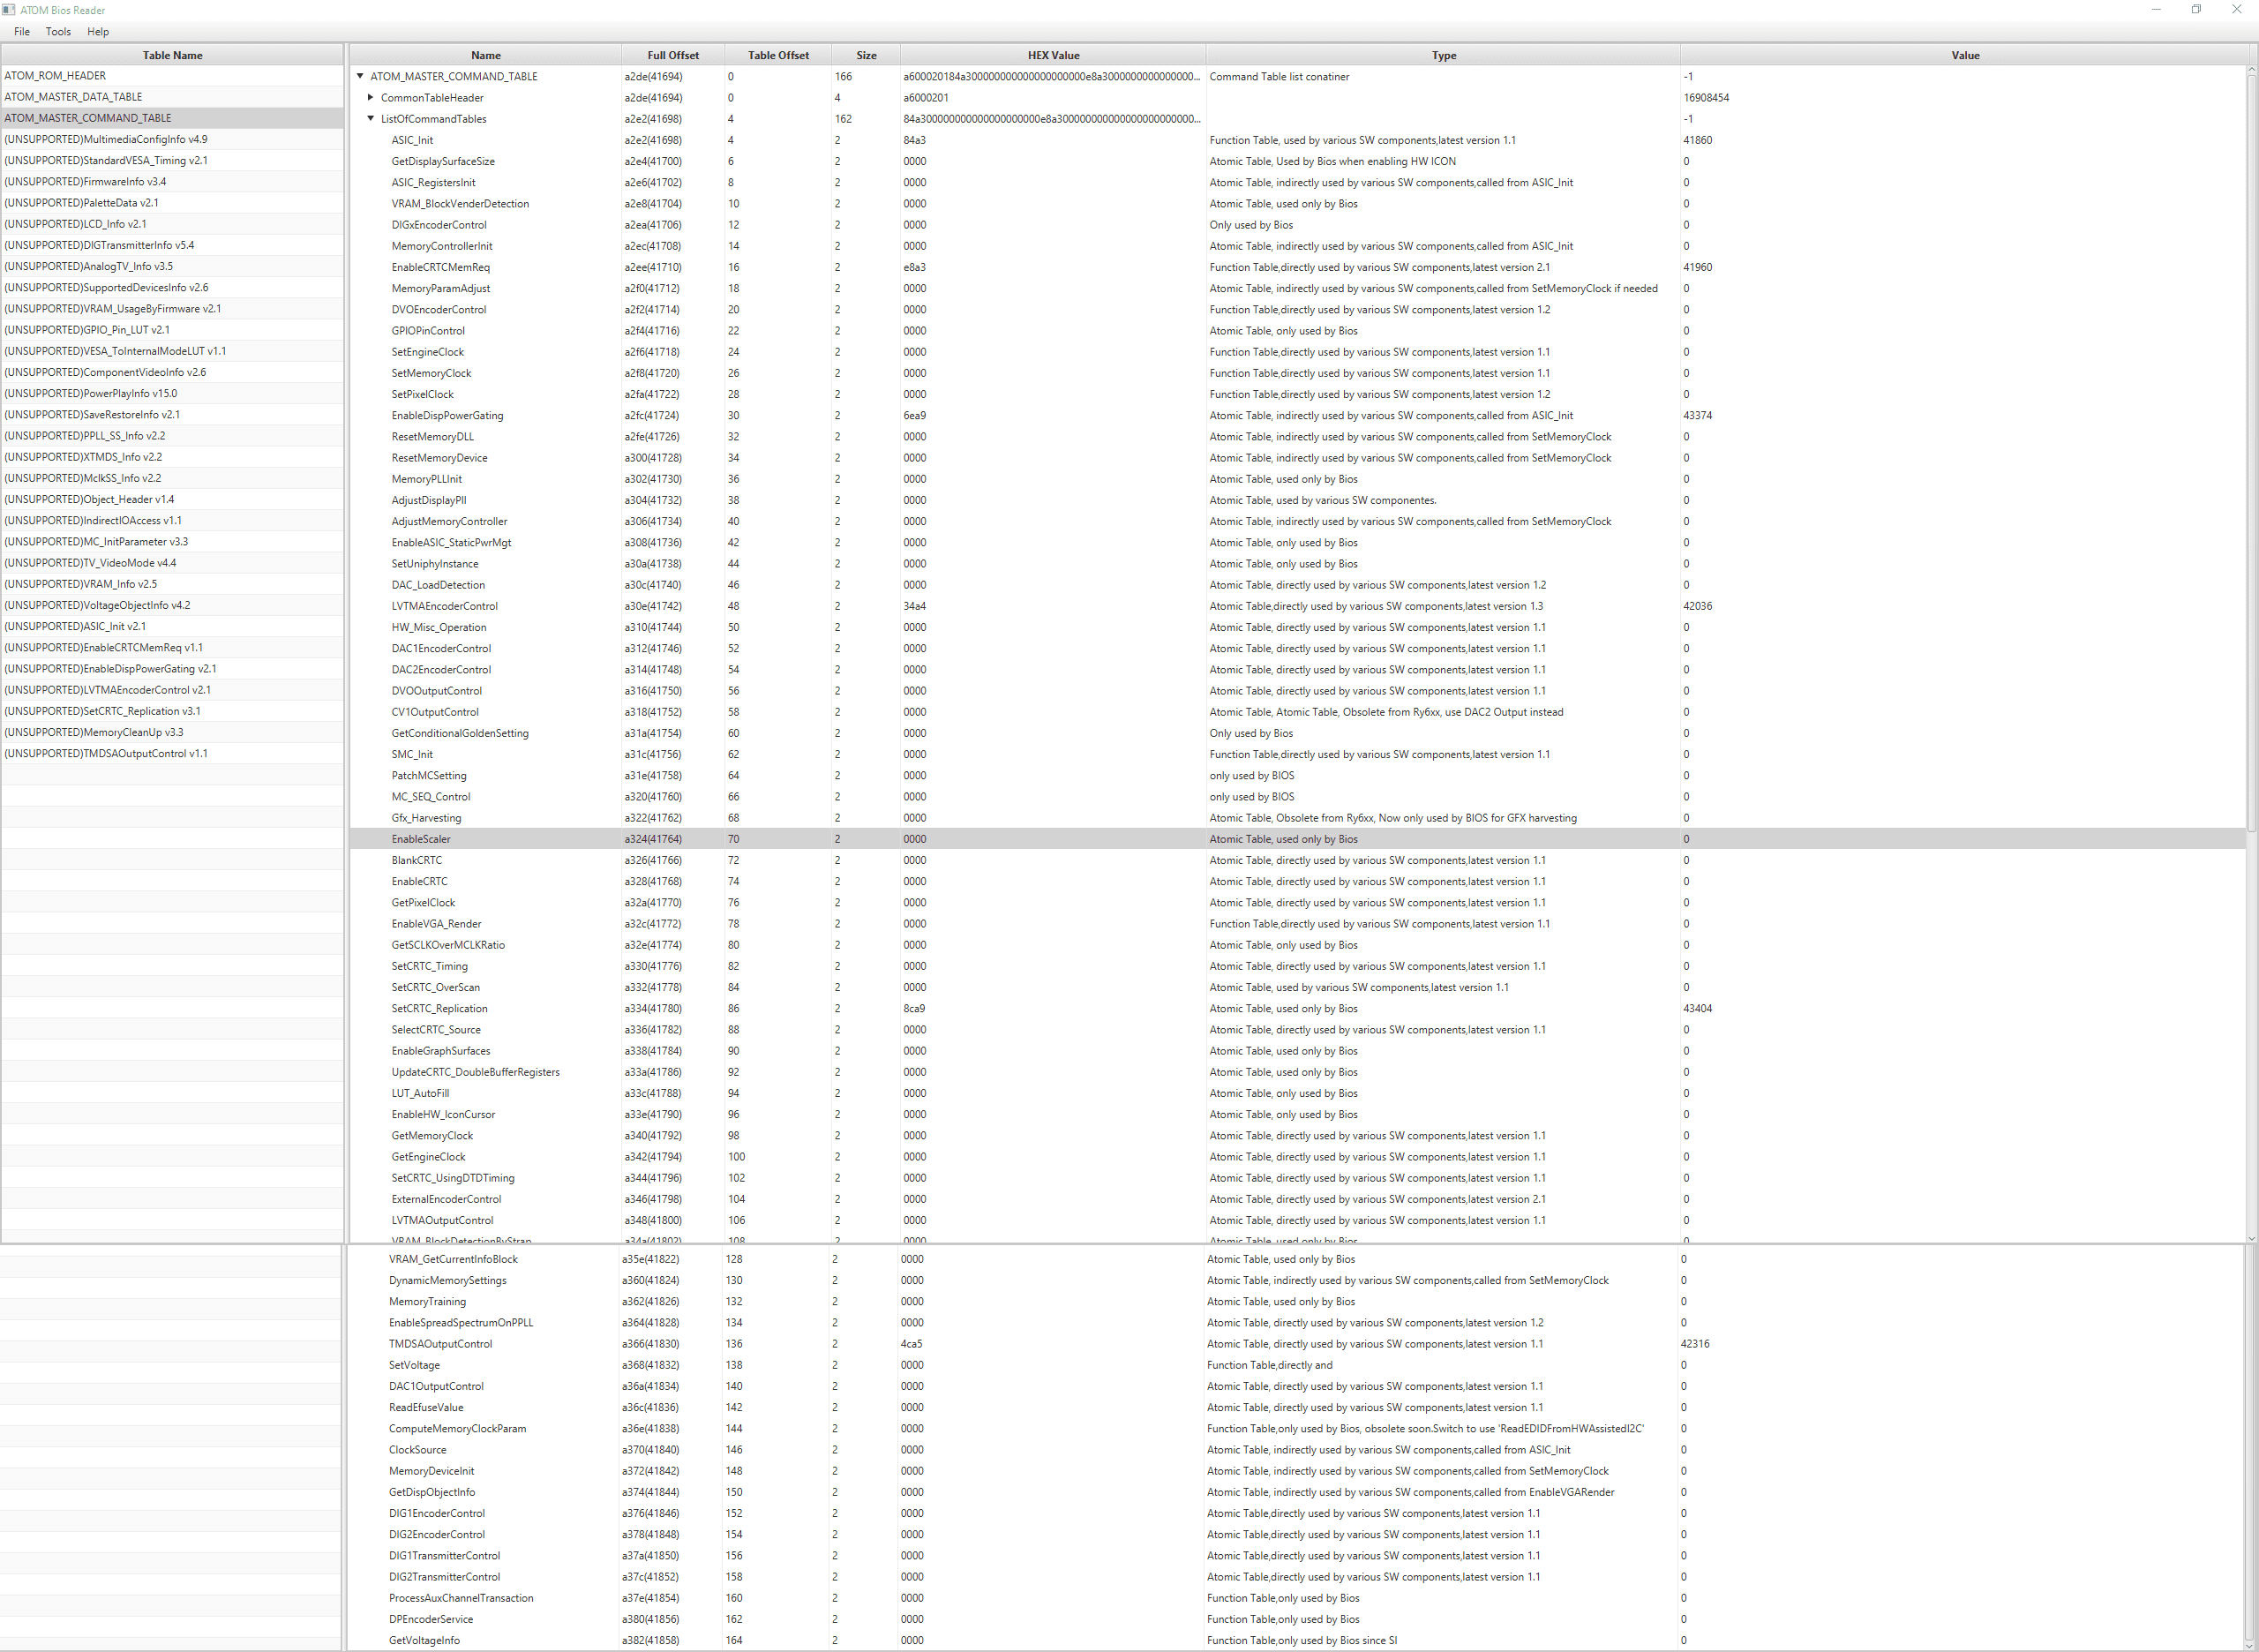Collapse the ATOM_MASTER_COMMAND_TABLE tree node
This screenshot has width=2259, height=1652.
tap(360, 76)
